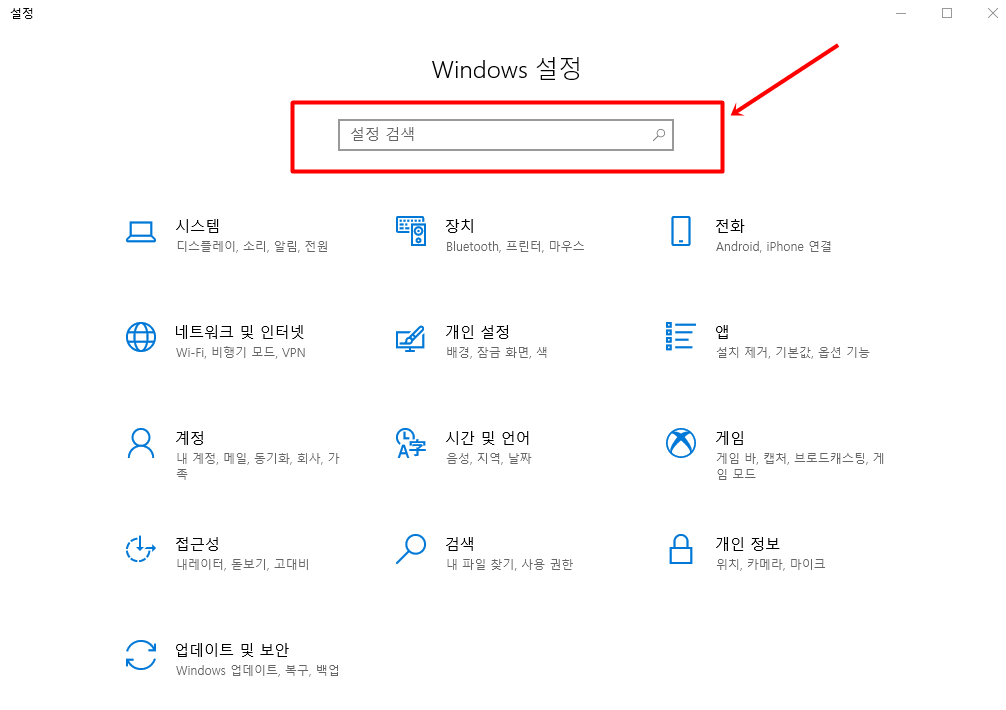Click text Windows 업데이트, 복구, 백업
This screenshot has height=710, width=1006.
pos(257,670)
